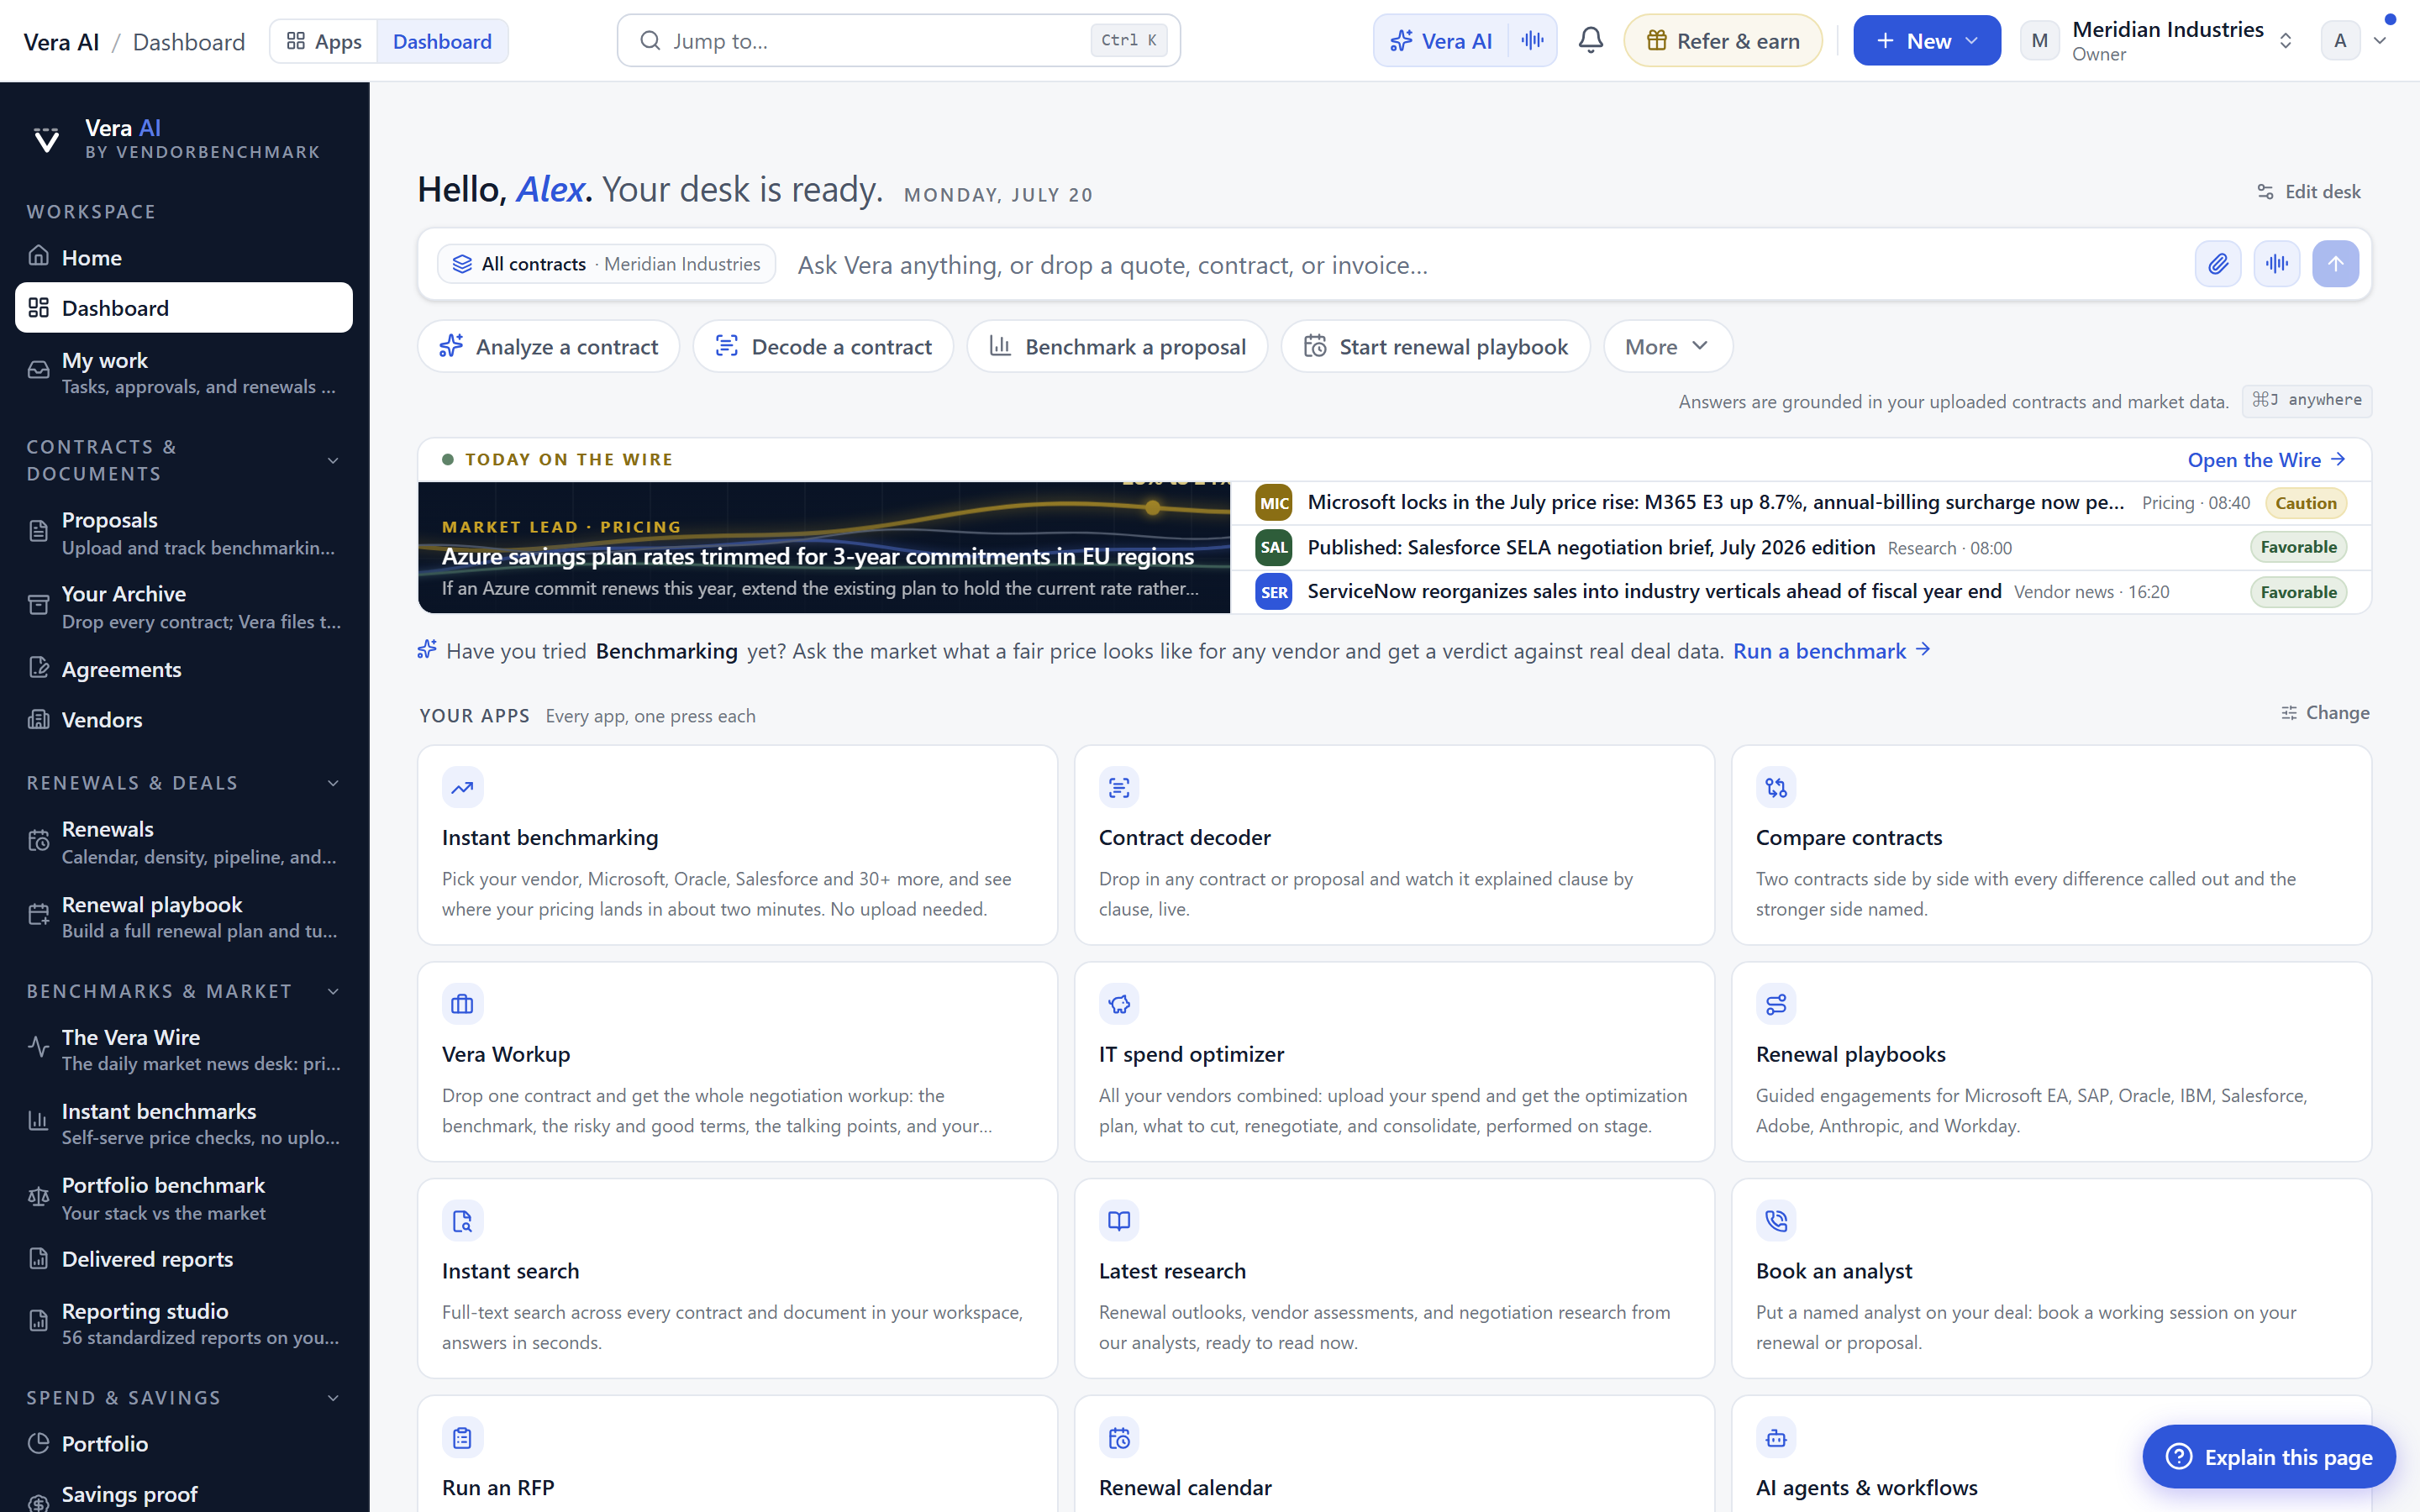Screen dimensions: 2420x1512
Task: Click the AI agents & workflows robot icon
Action: 1776,1438
